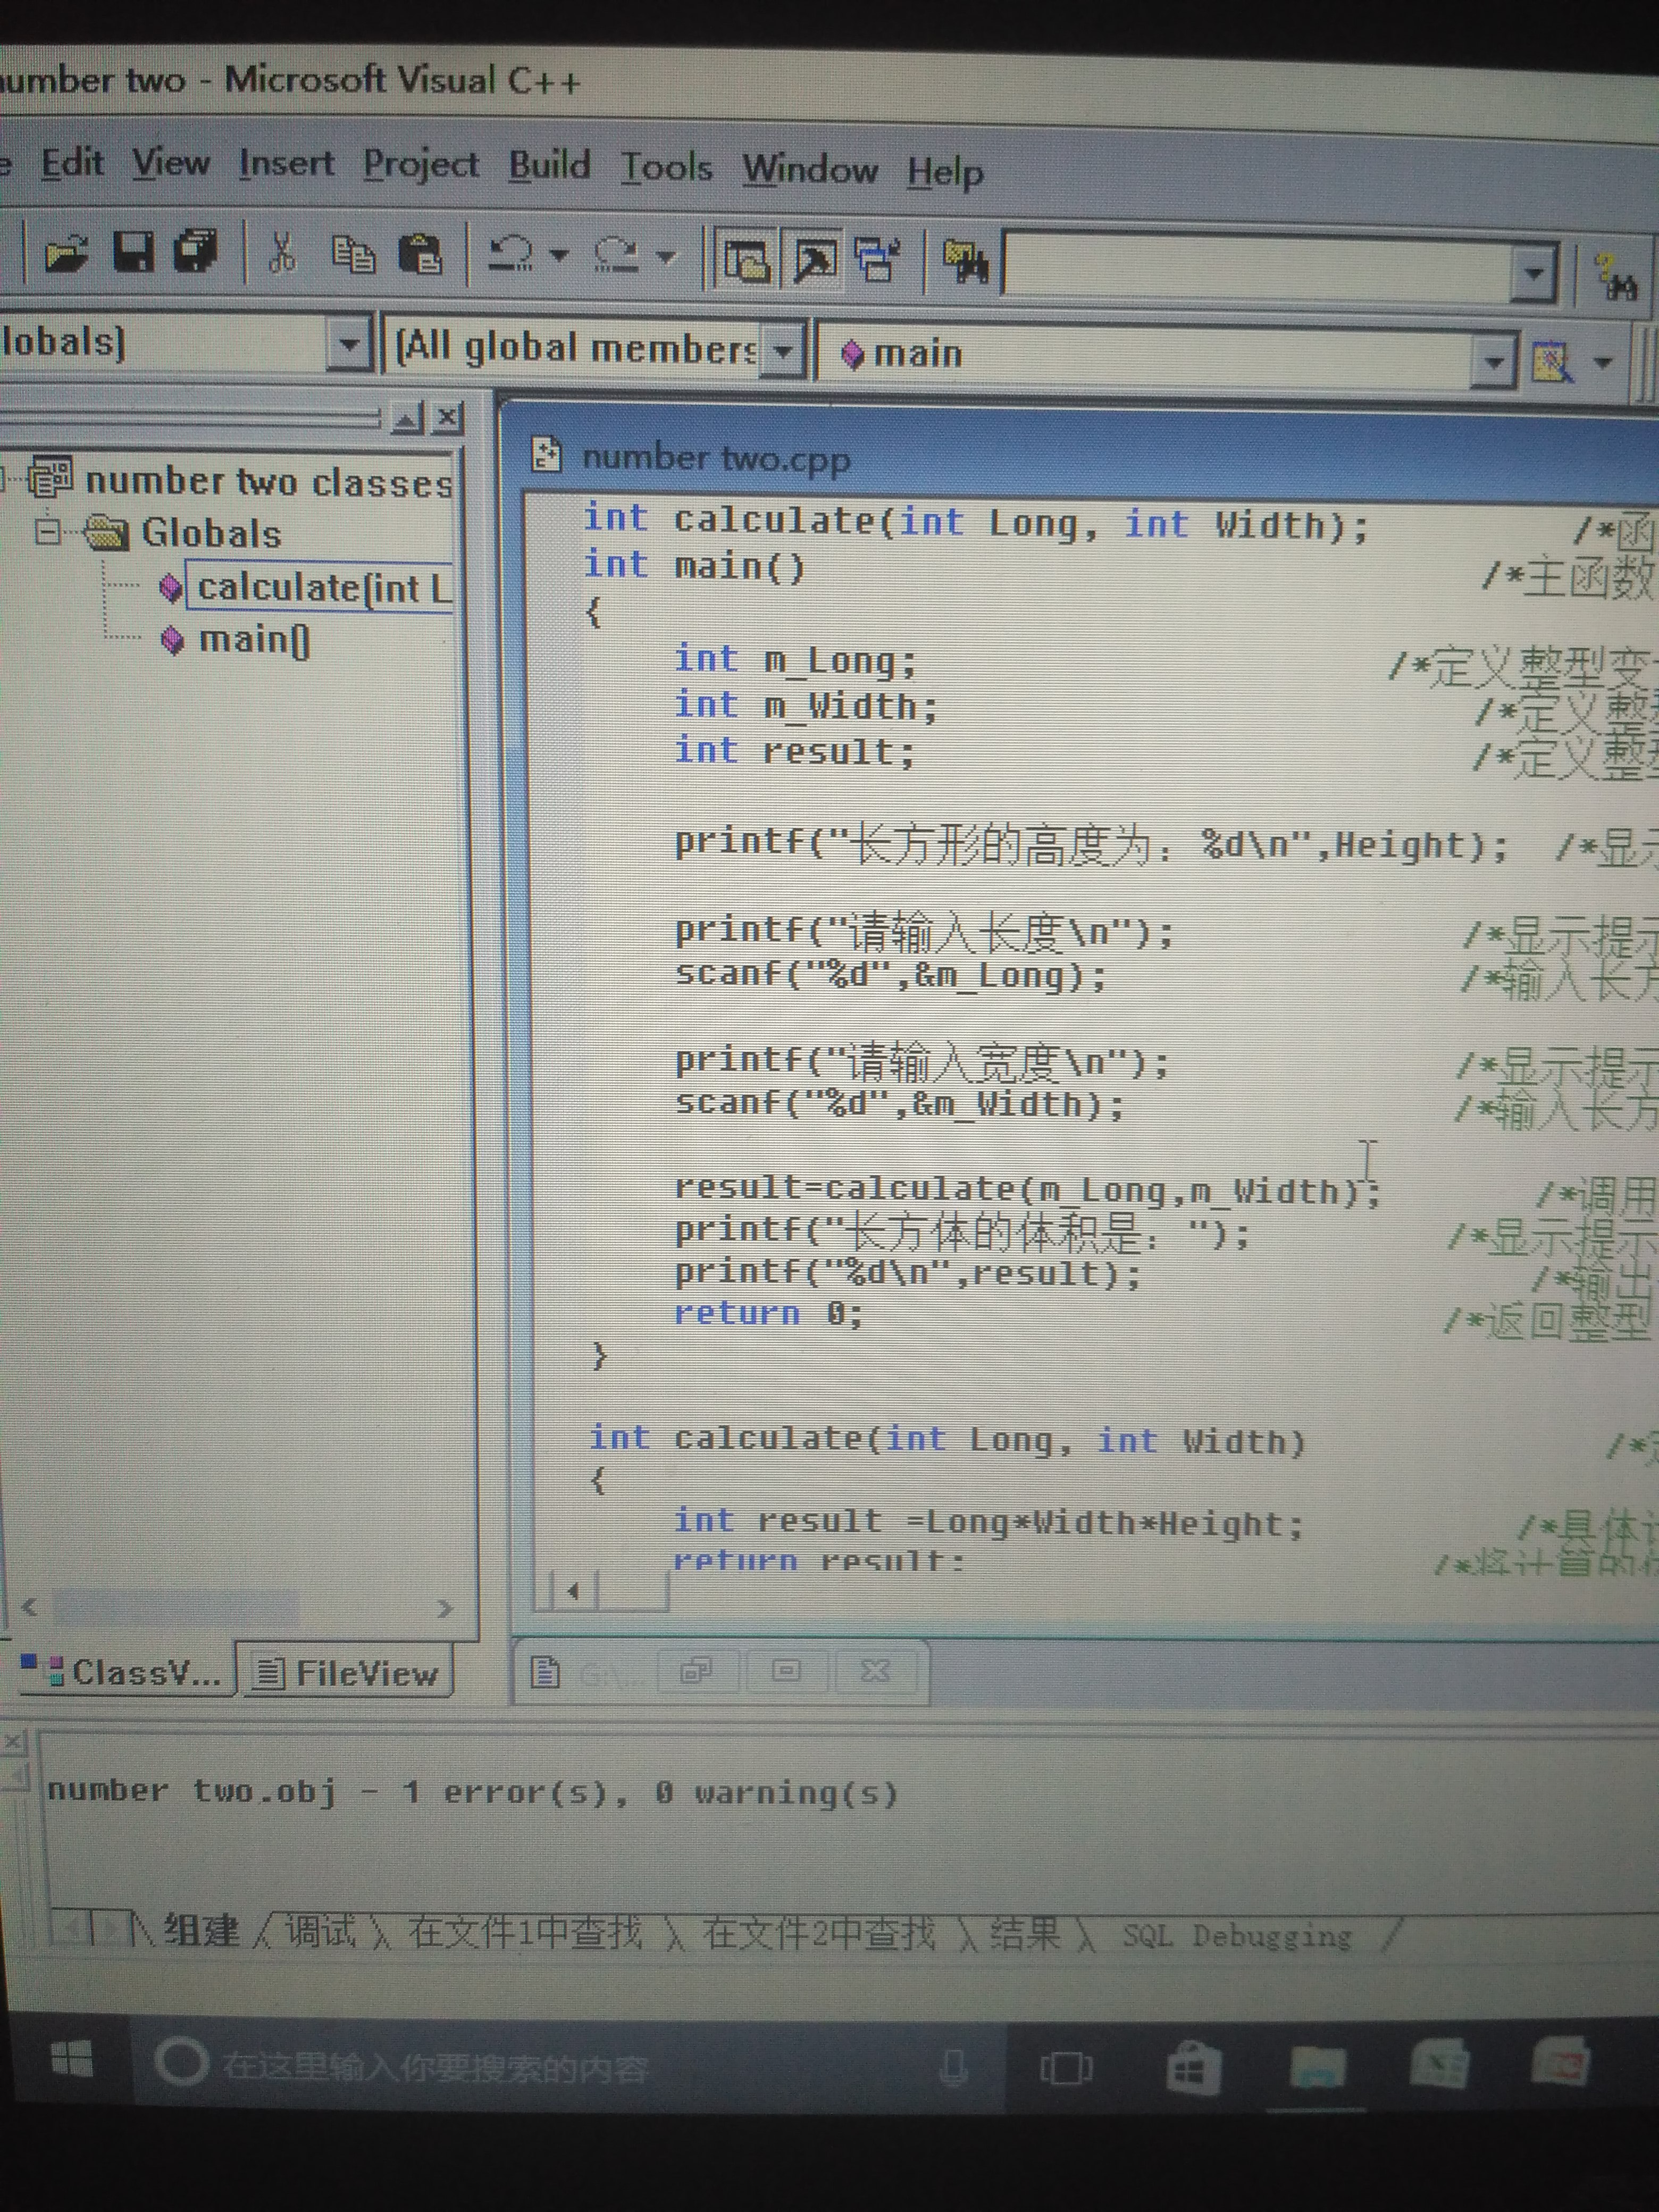This screenshot has height=2212, width=1659.
Task: Select main() in class tree
Action: (254, 639)
